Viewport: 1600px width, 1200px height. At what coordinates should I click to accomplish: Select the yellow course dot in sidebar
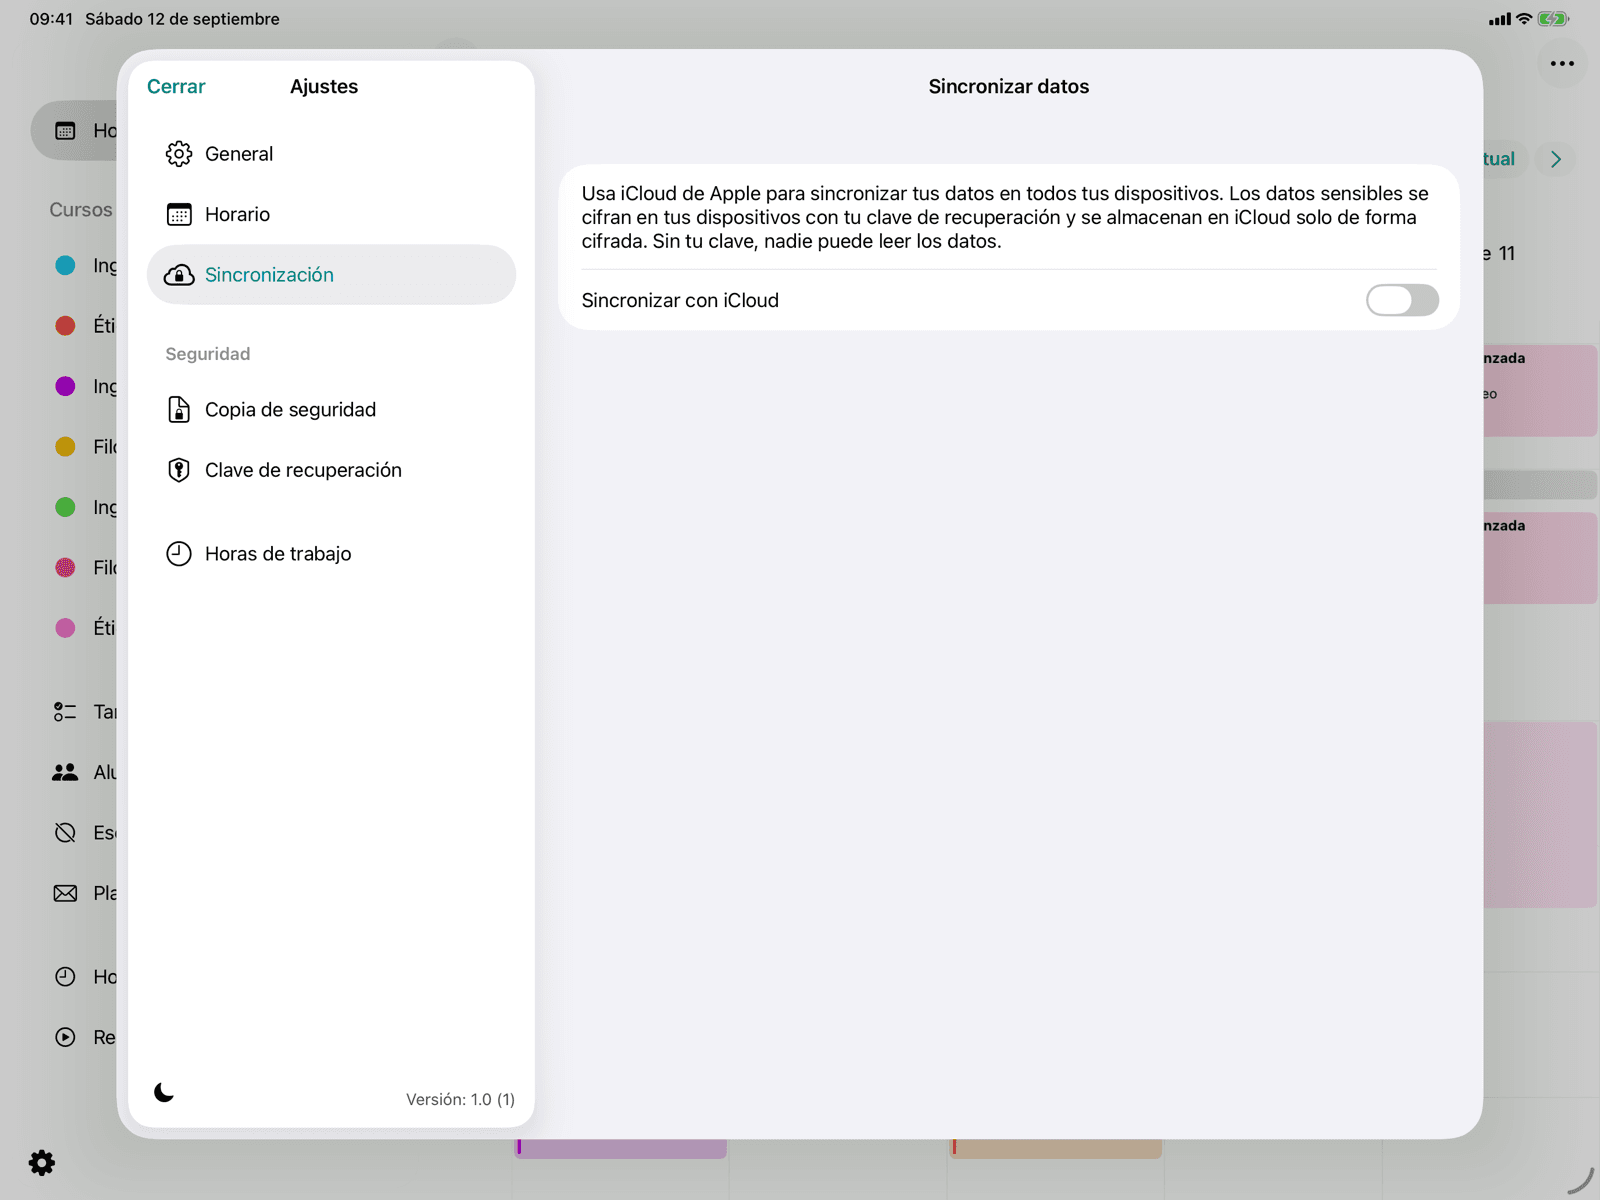pos(65,447)
